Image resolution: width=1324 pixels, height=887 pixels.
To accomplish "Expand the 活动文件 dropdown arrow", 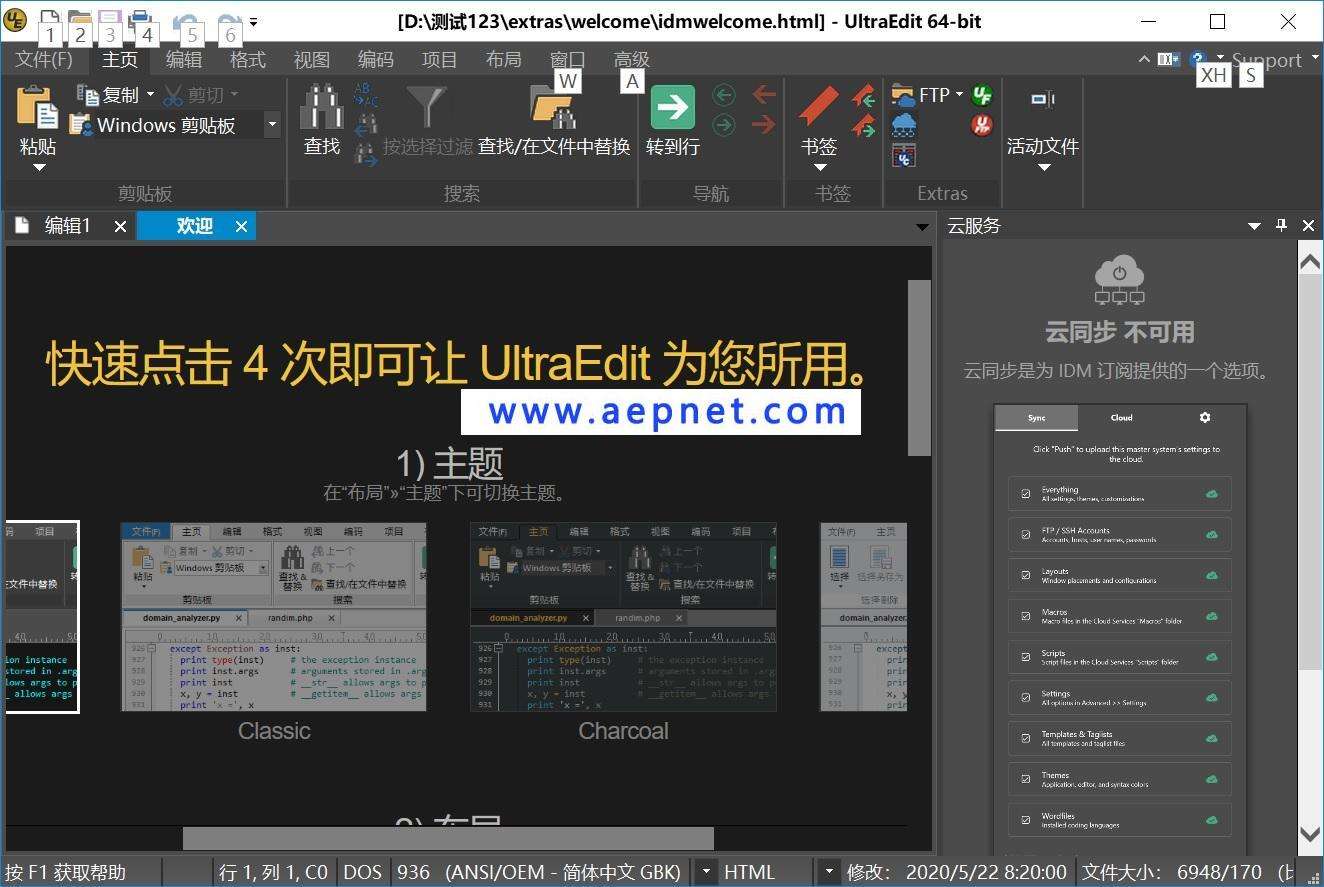I will click(x=1043, y=167).
